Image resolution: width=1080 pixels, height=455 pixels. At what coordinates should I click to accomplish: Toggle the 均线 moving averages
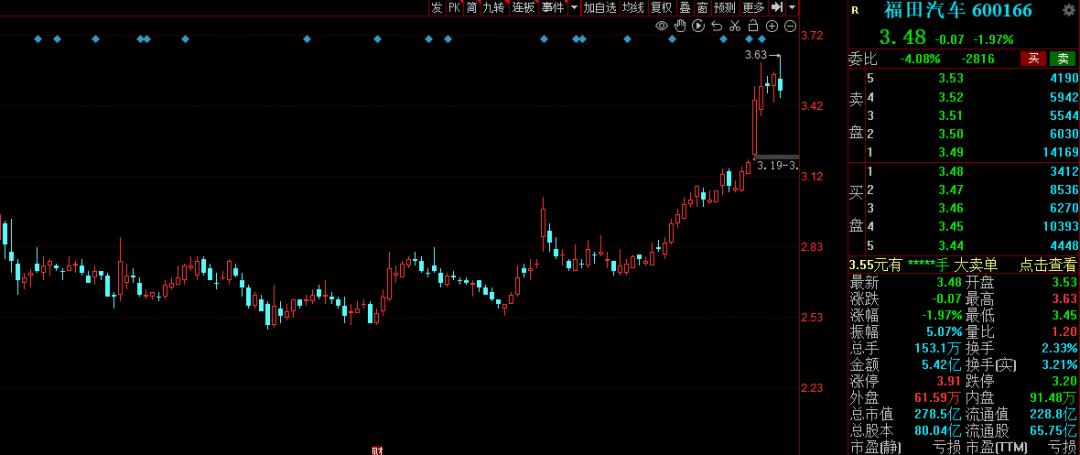[633, 8]
